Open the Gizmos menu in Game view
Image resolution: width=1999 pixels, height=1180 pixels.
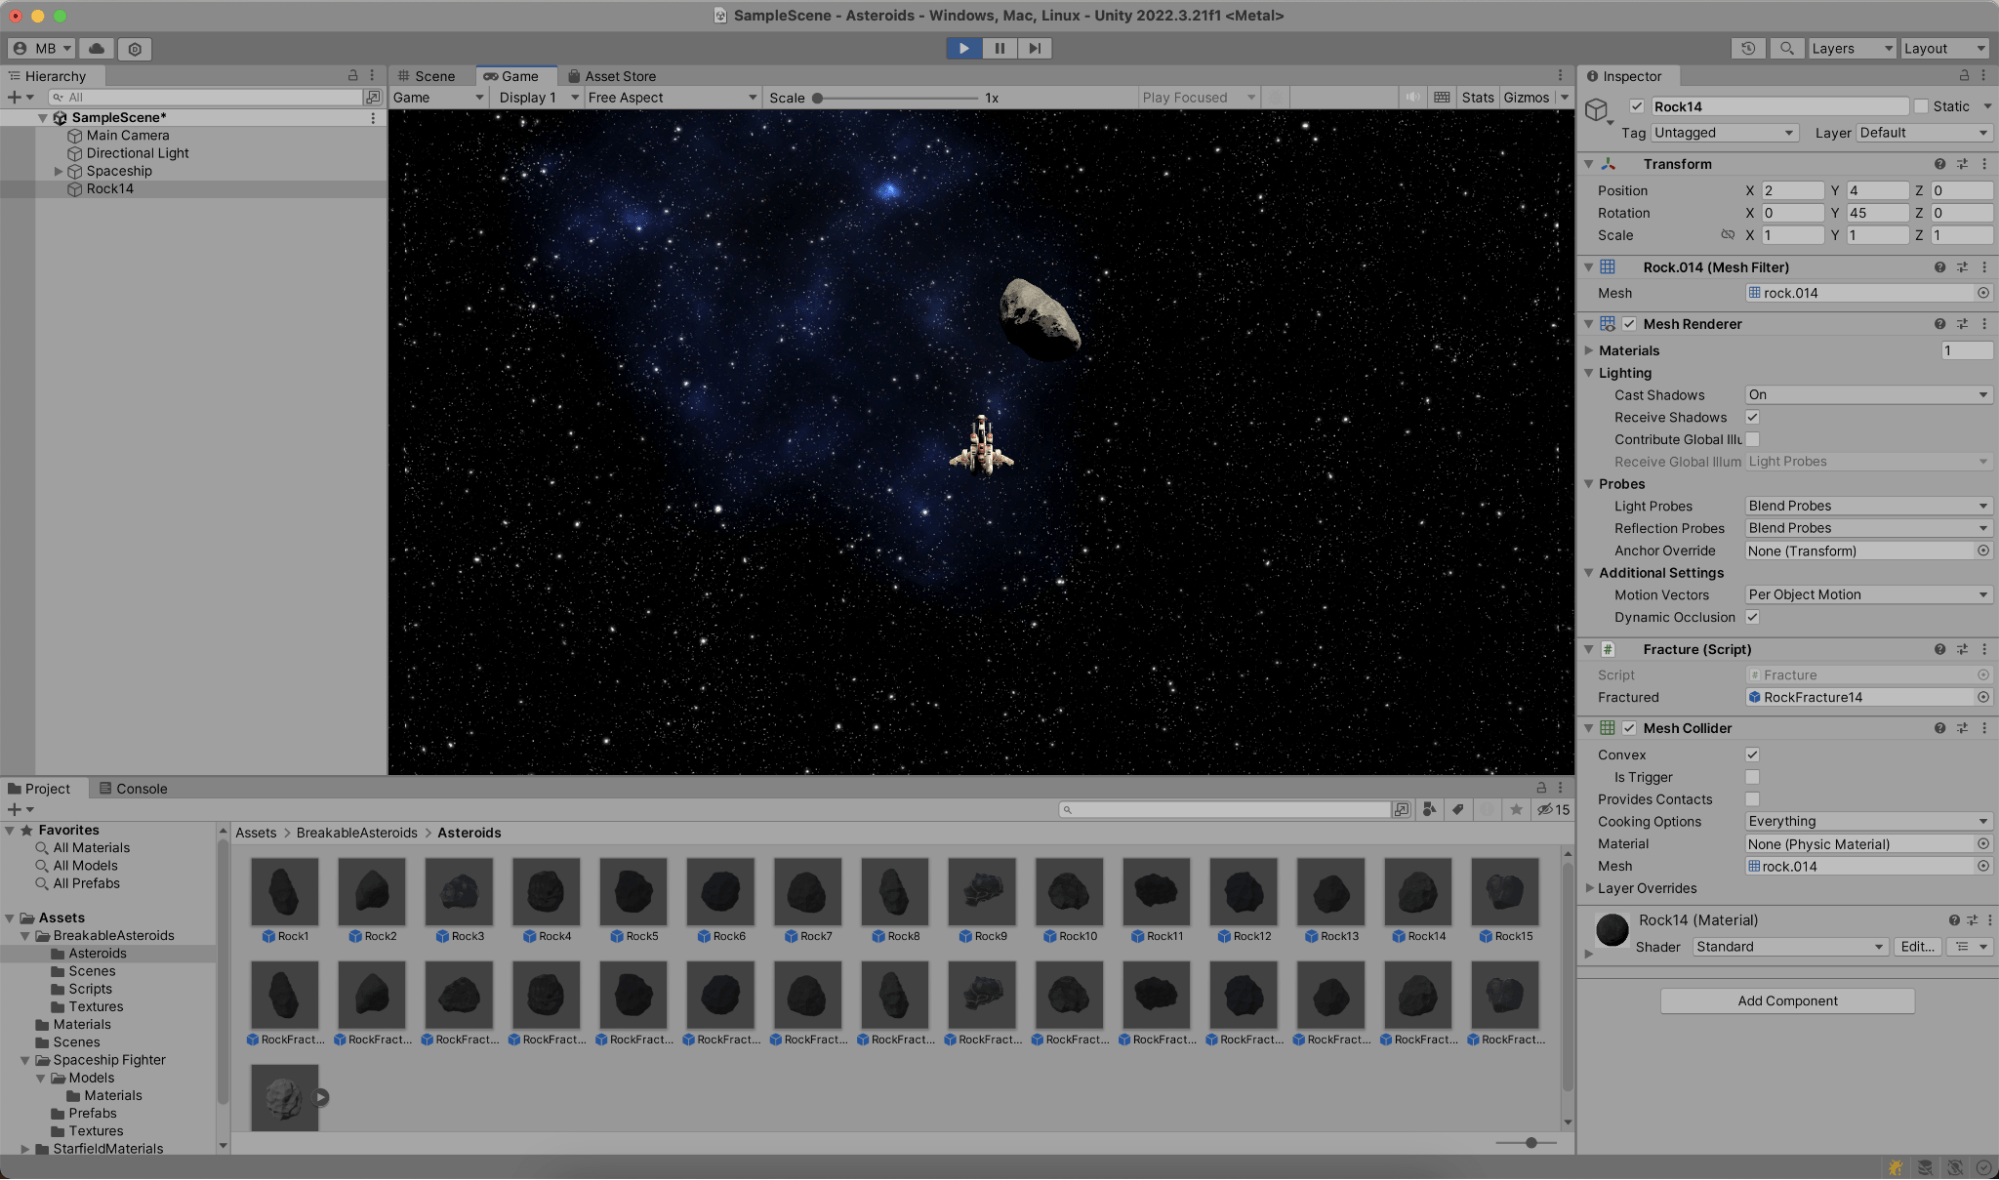1527,97
